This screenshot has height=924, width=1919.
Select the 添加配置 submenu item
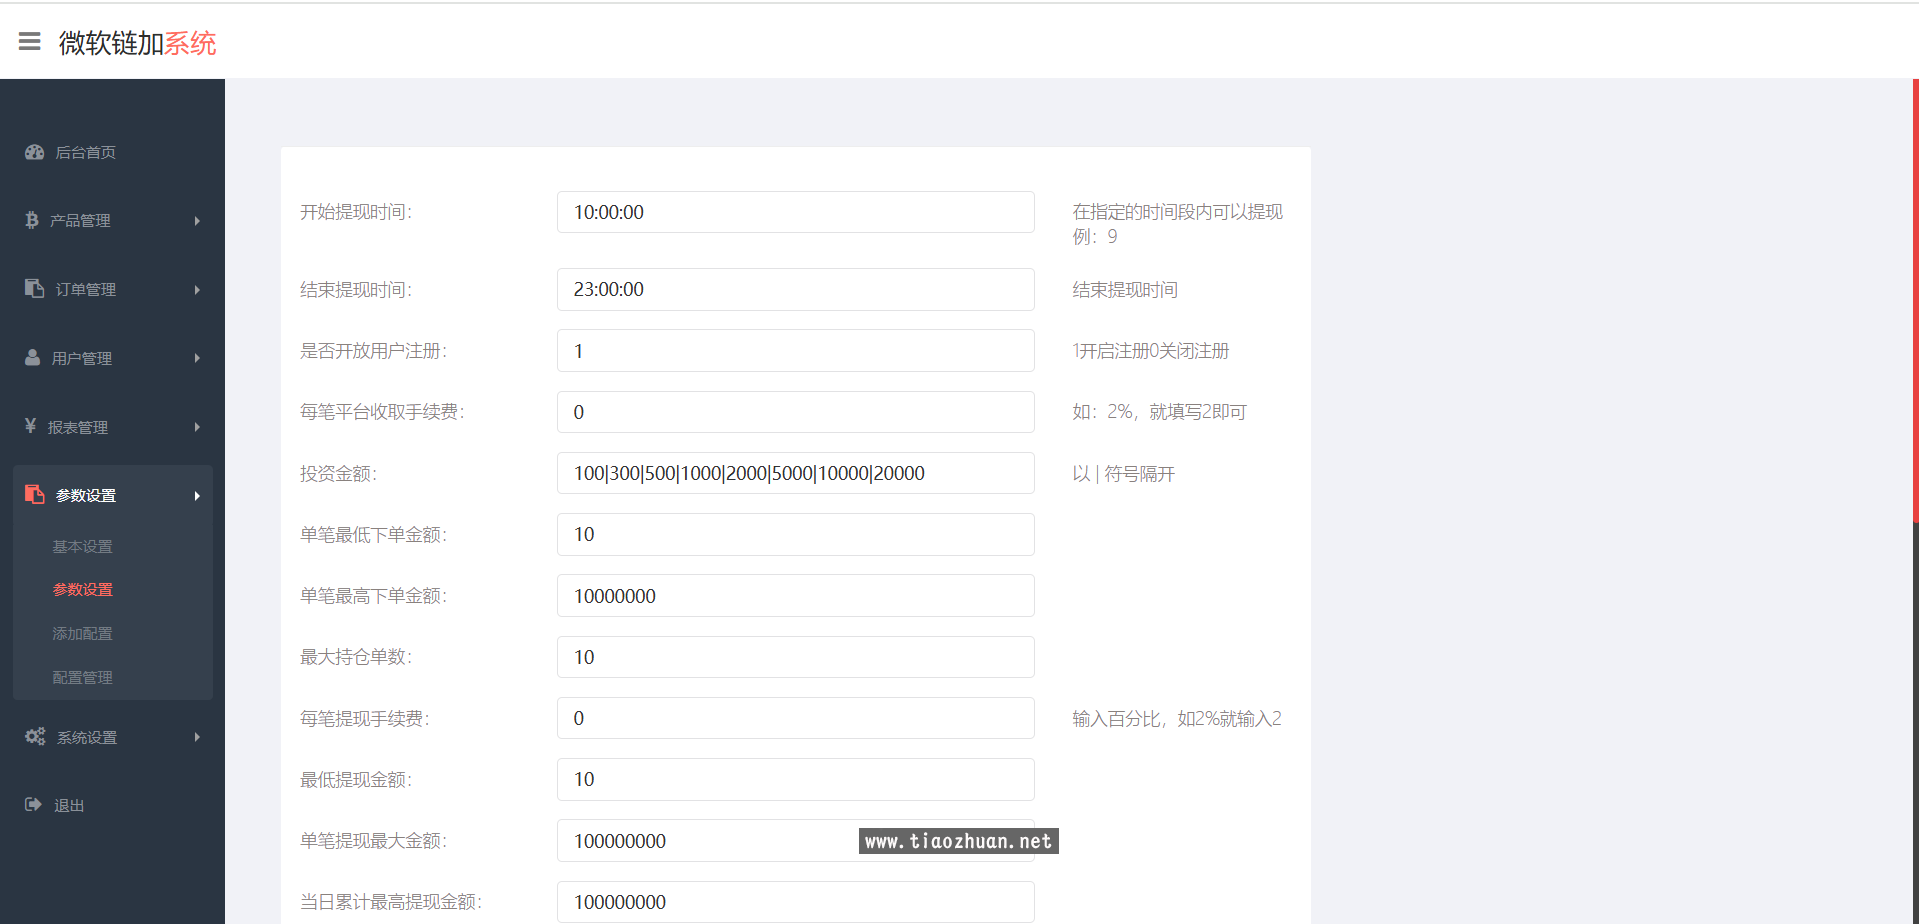pyautogui.click(x=82, y=634)
